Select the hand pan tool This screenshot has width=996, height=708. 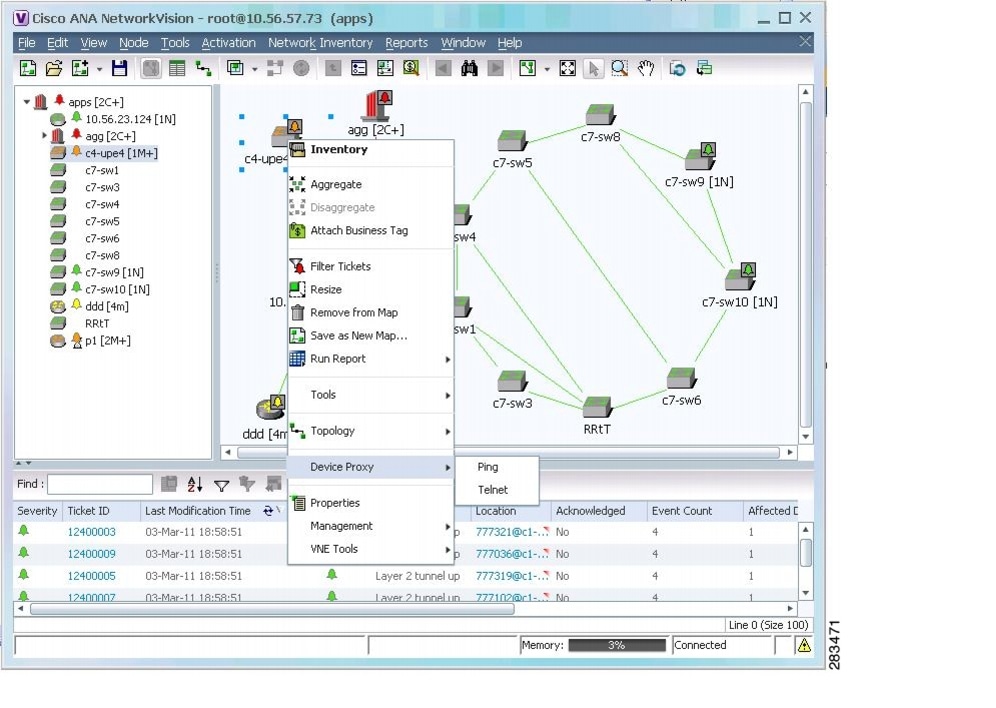647,67
